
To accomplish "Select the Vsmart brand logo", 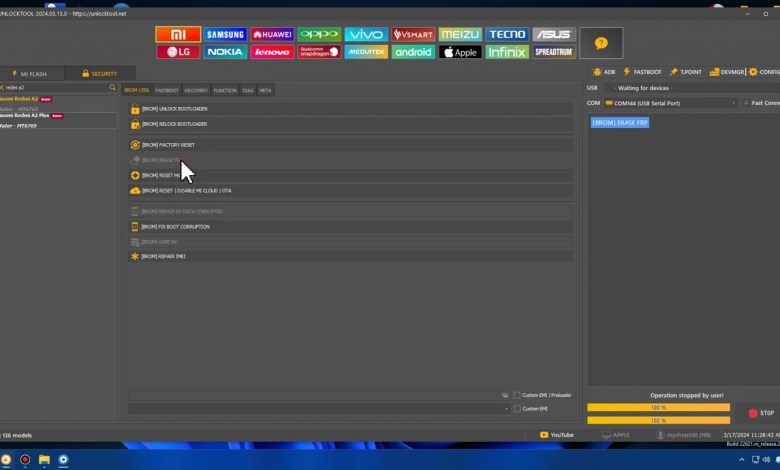I will tap(413, 34).
